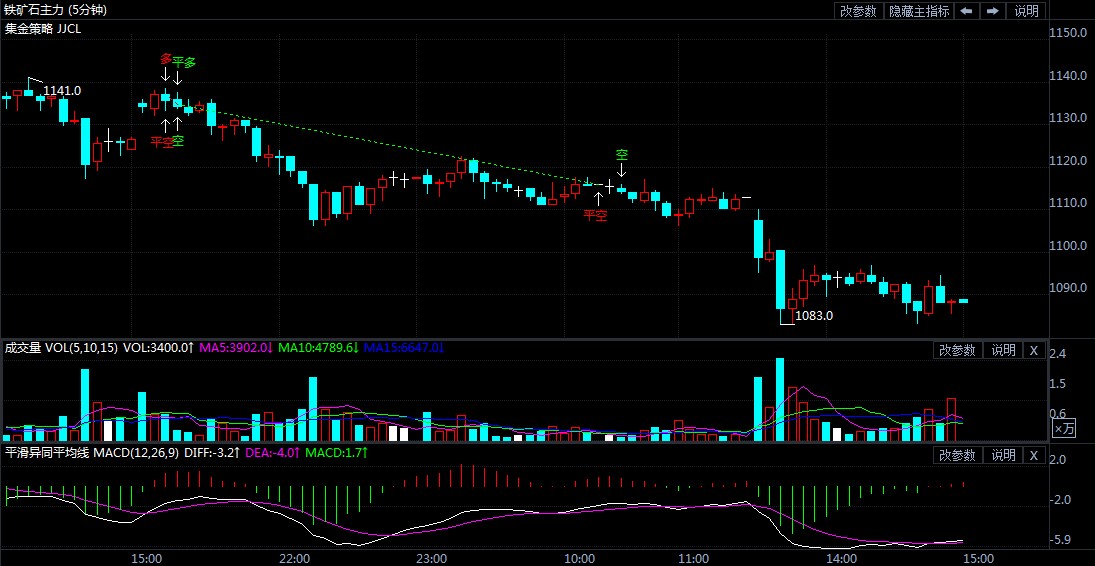Click the left arrow navigation button
Screen dimensions: 1095x566
click(967, 10)
